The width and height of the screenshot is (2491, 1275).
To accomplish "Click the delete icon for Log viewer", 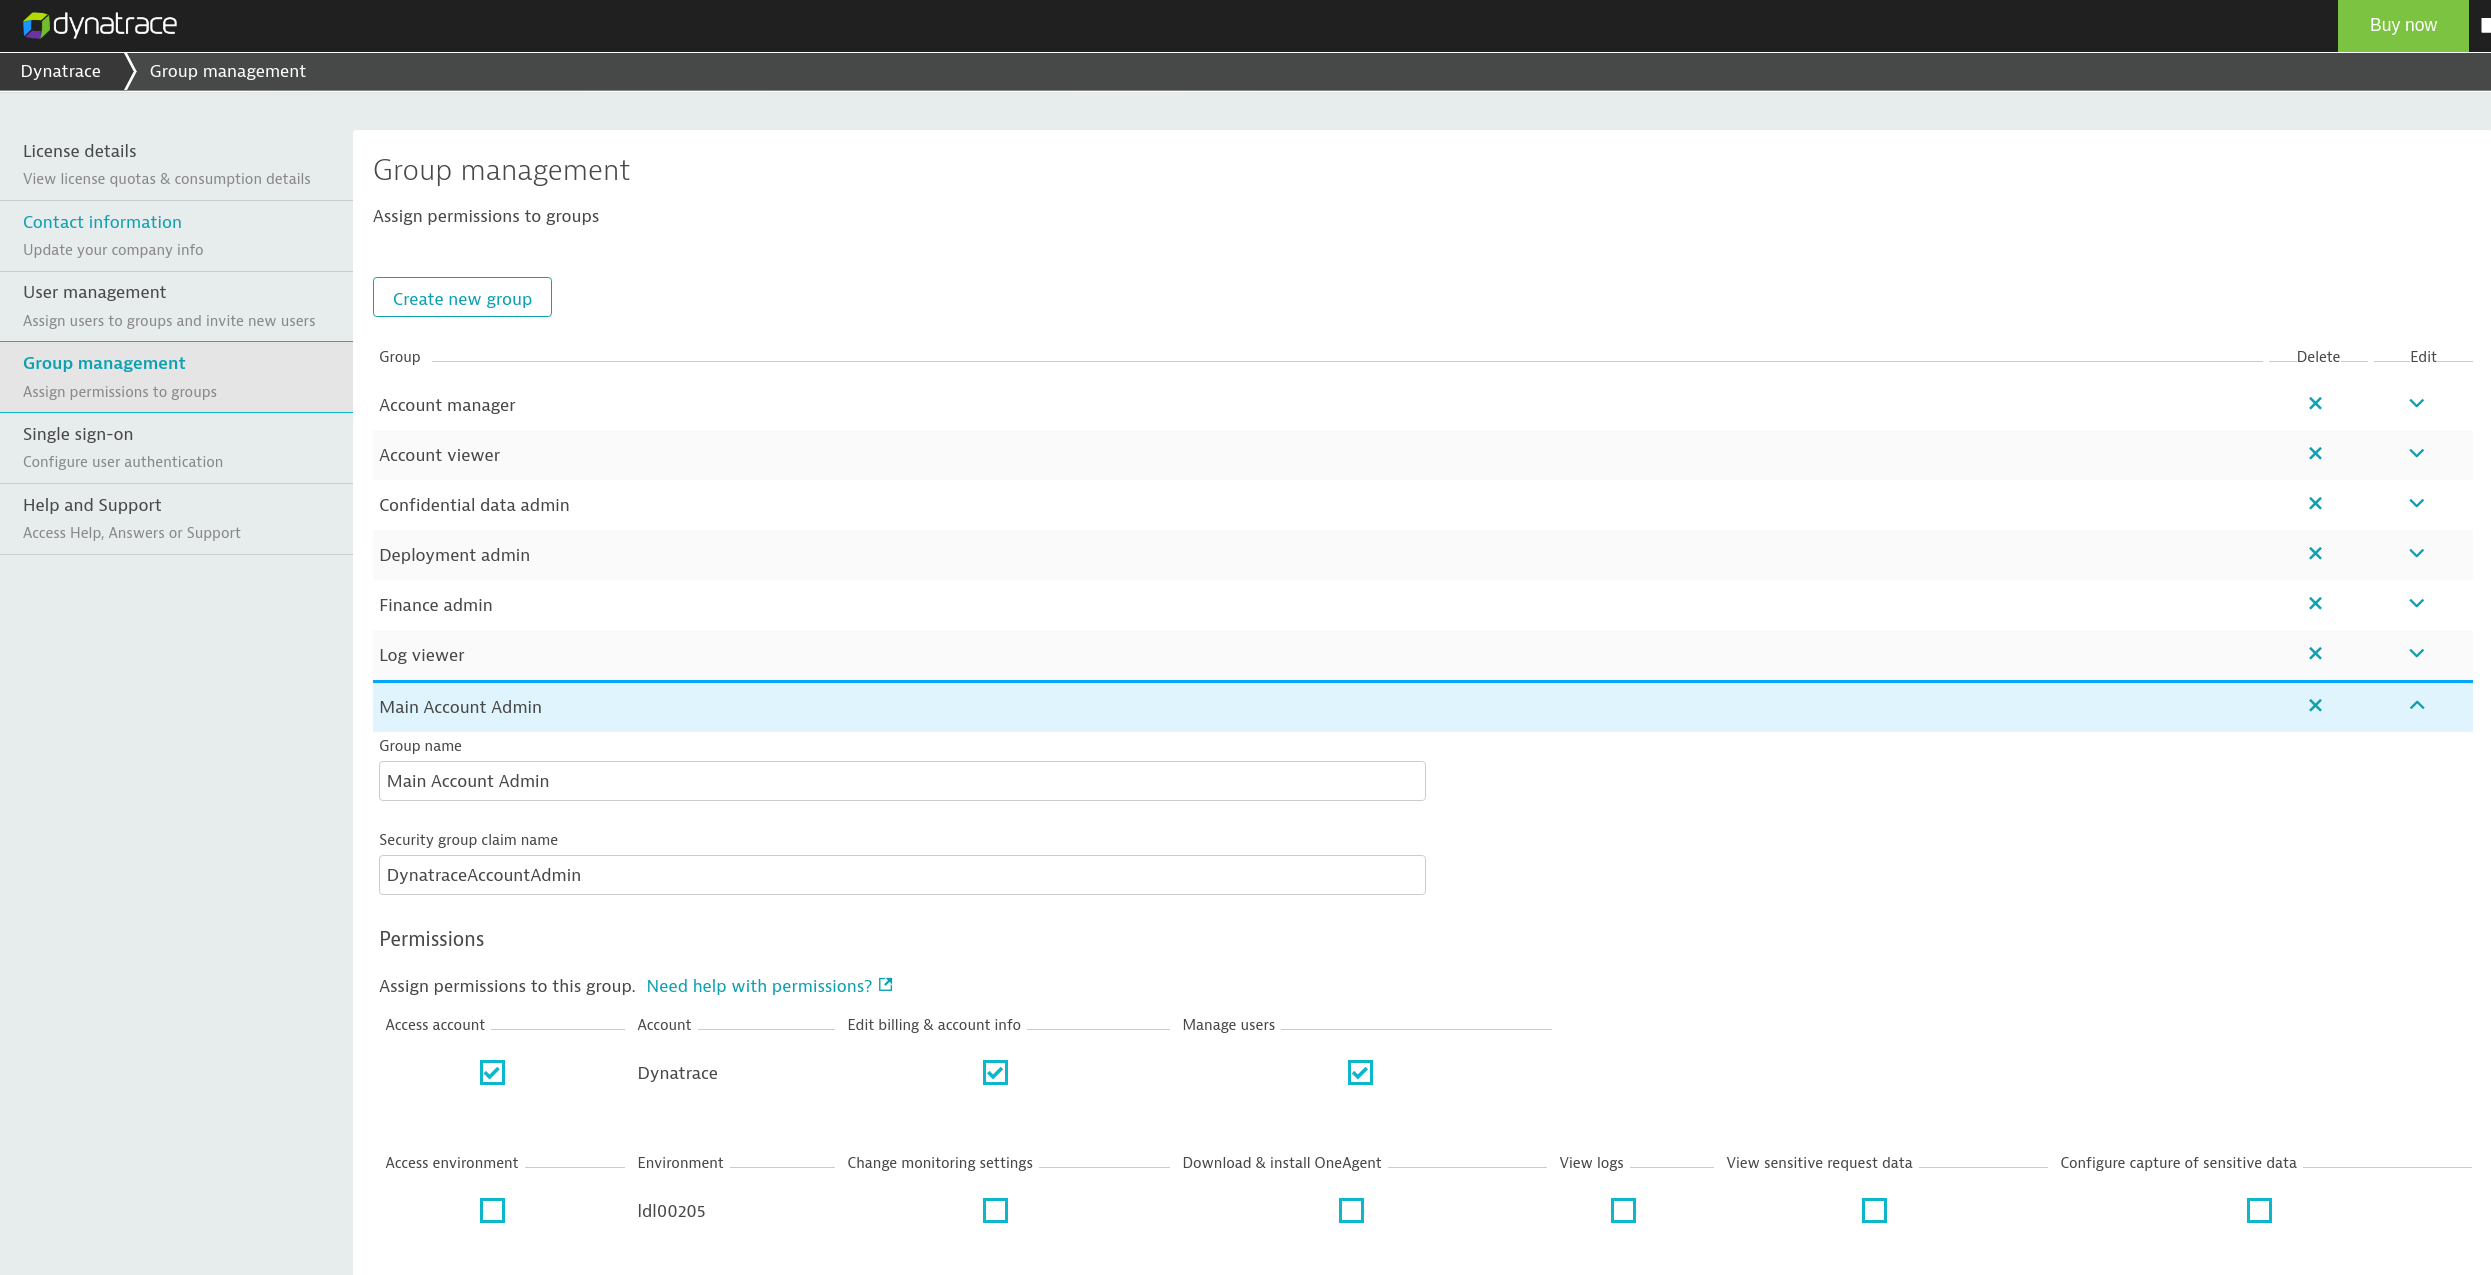I will pos(2315,654).
